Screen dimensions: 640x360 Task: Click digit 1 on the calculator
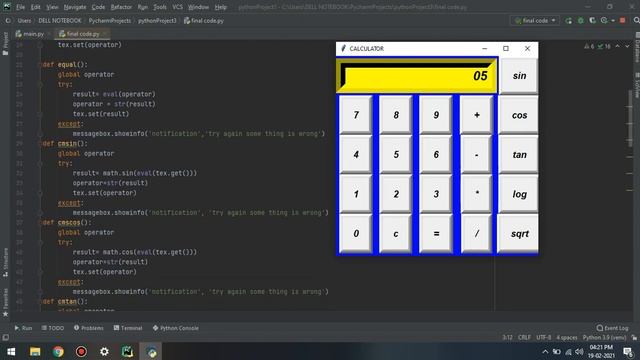(x=356, y=194)
